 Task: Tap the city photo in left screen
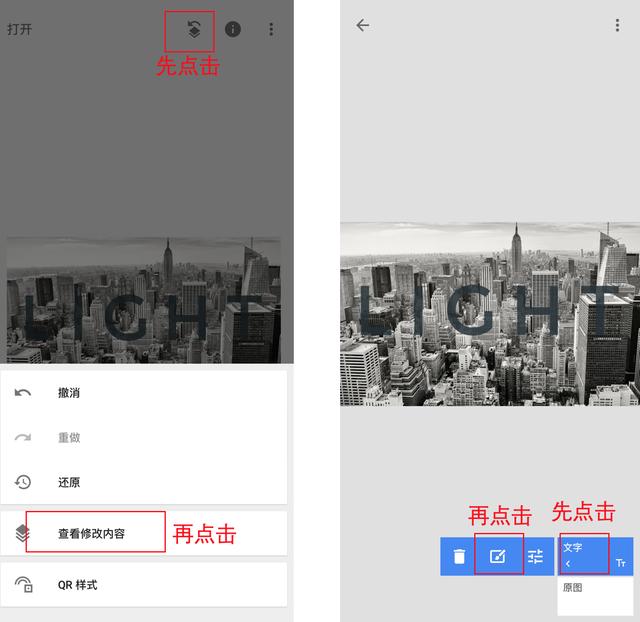[x=144, y=300]
